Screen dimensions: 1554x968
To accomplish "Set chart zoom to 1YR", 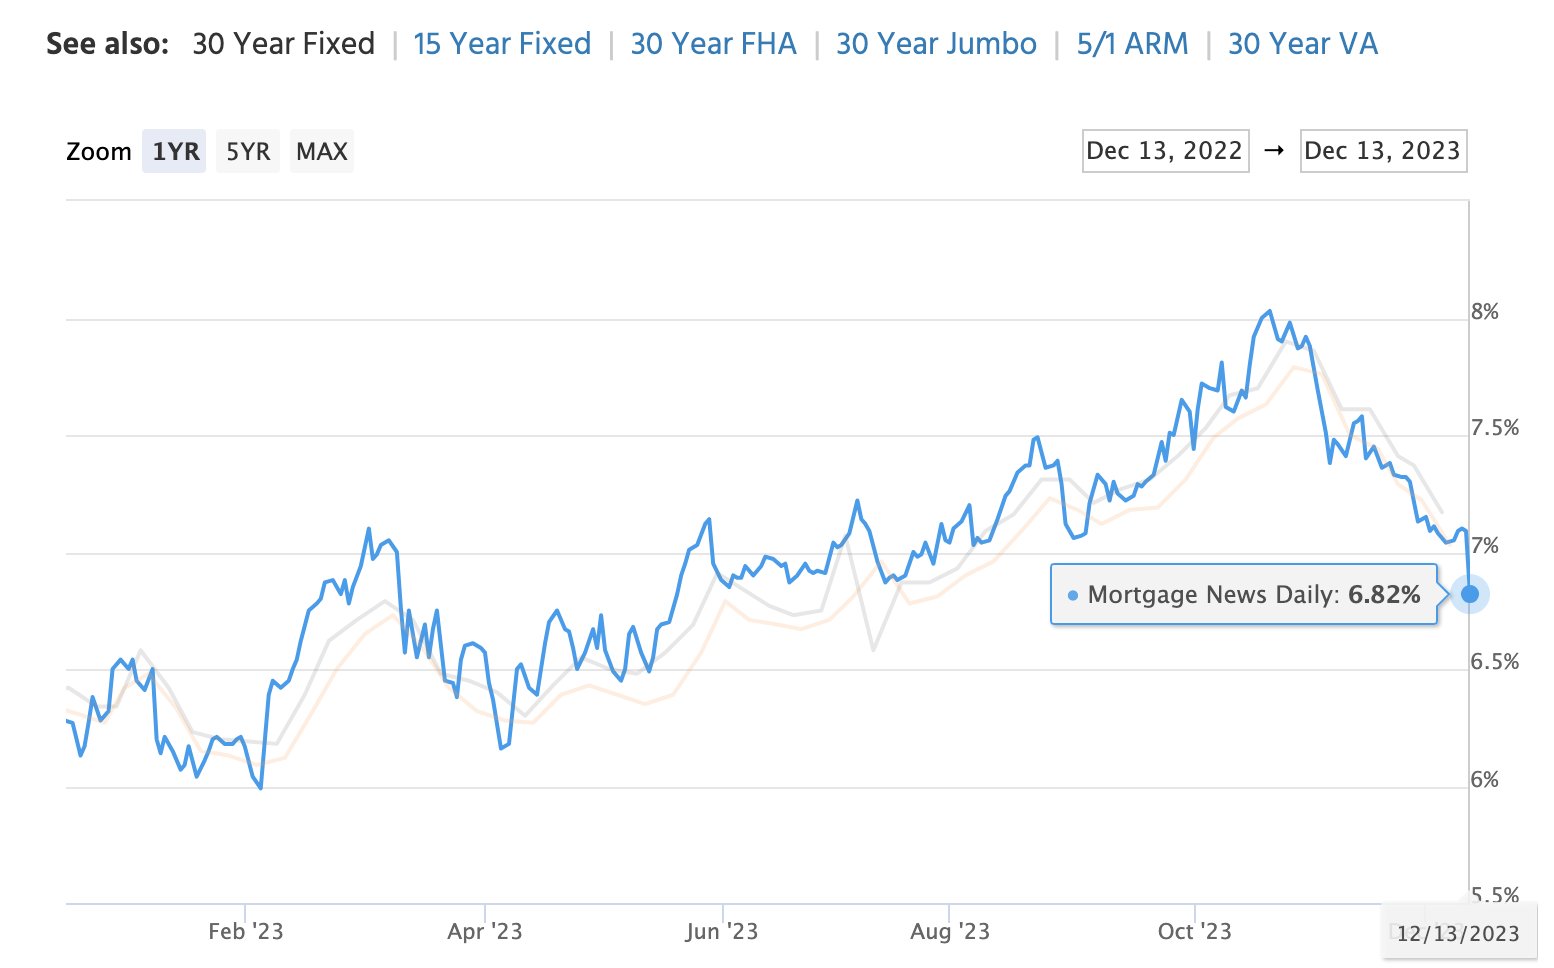I will (x=175, y=151).
